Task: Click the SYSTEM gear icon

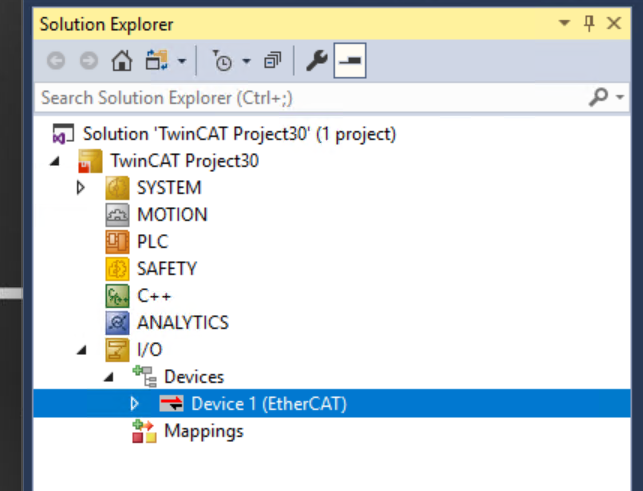Action: [x=117, y=188]
